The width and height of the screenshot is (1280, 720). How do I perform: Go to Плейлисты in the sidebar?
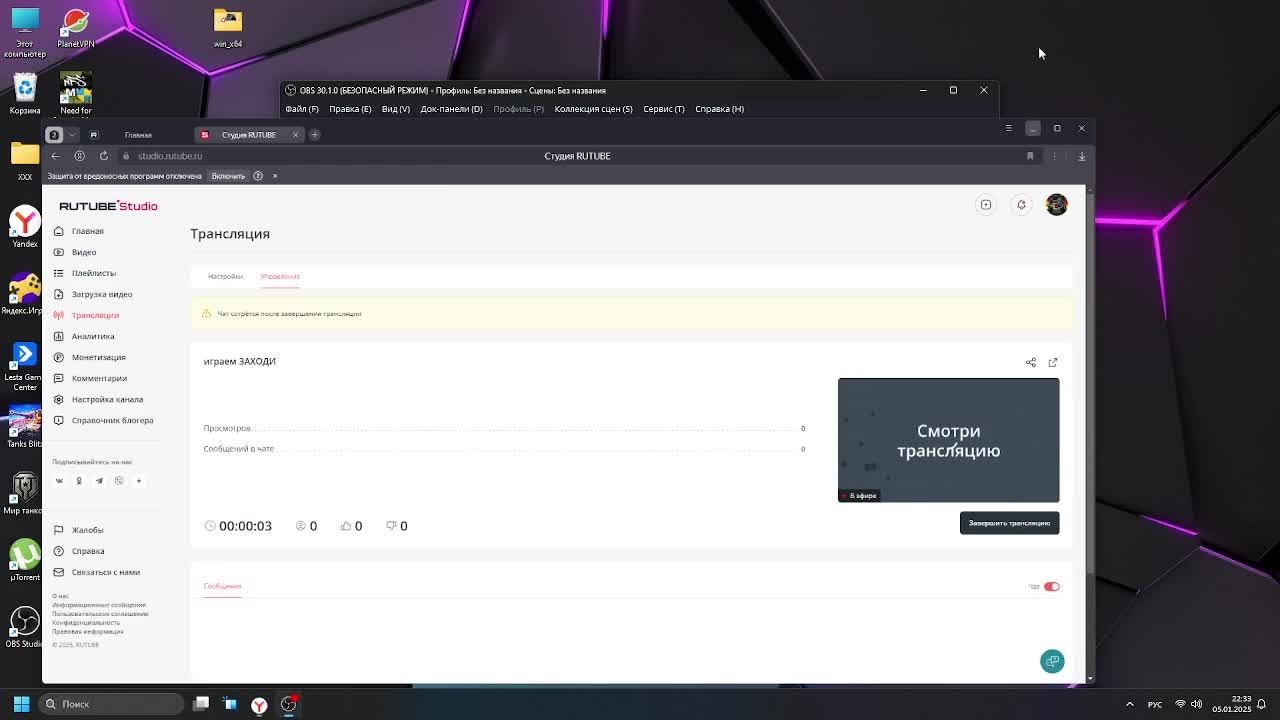coord(93,273)
